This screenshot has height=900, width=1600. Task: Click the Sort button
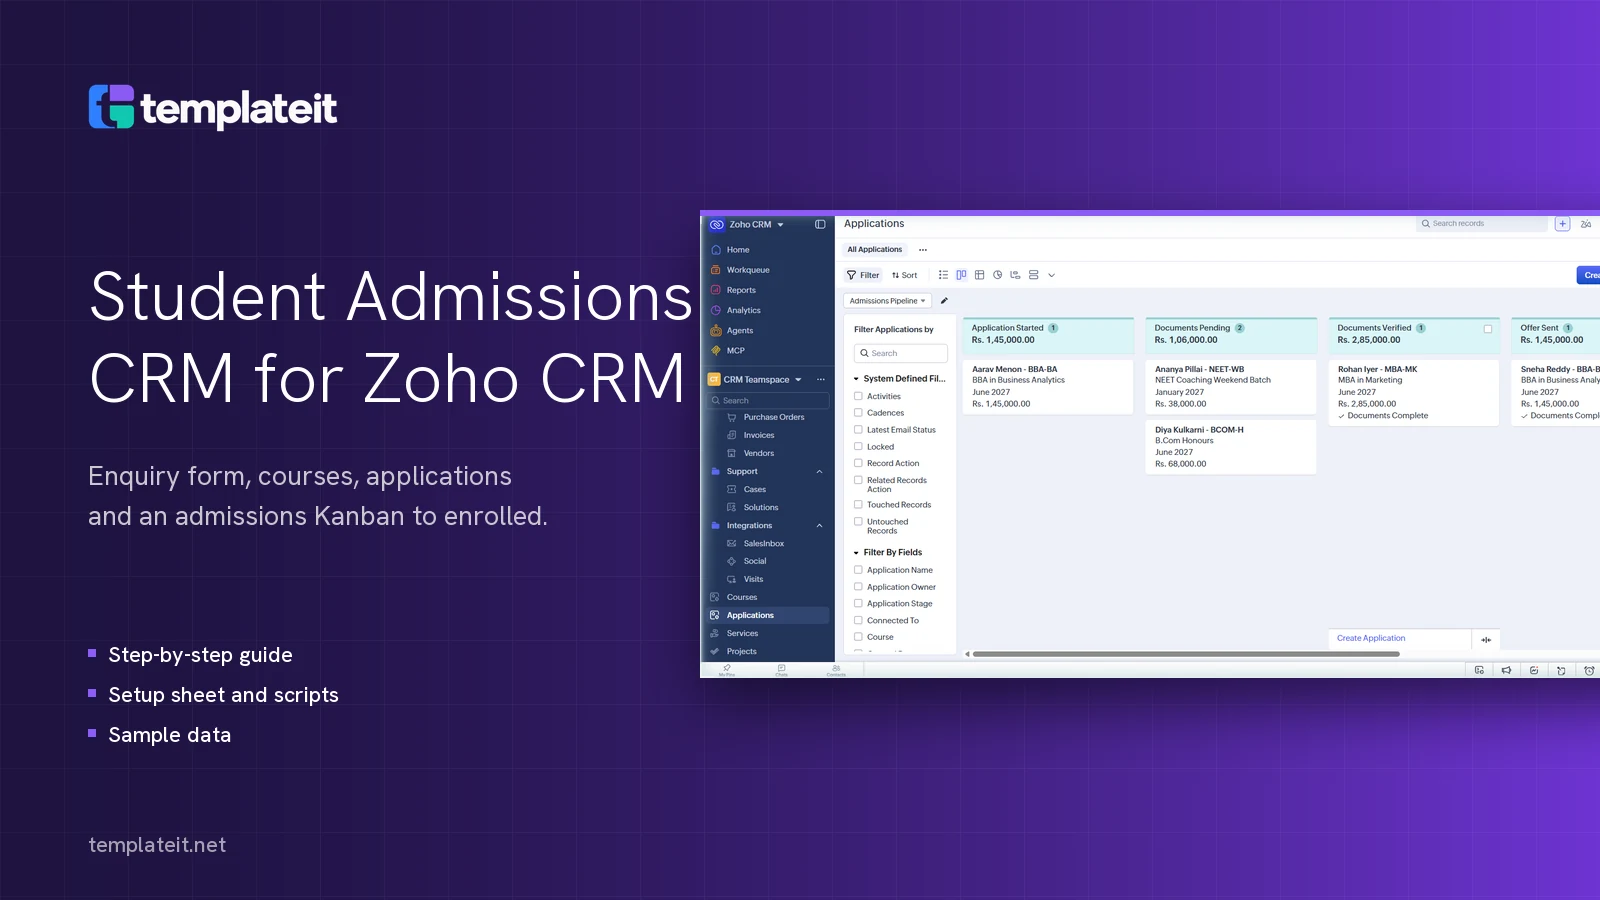click(904, 275)
